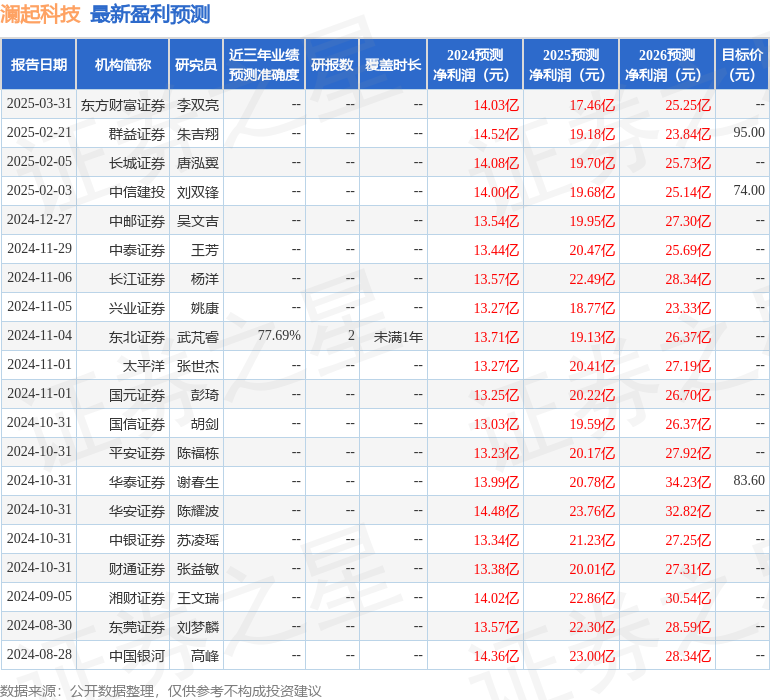The width and height of the screenshot is (770, 700).
Task: Select researcher 苏凌瑶 cell
Action: point(198,540)
